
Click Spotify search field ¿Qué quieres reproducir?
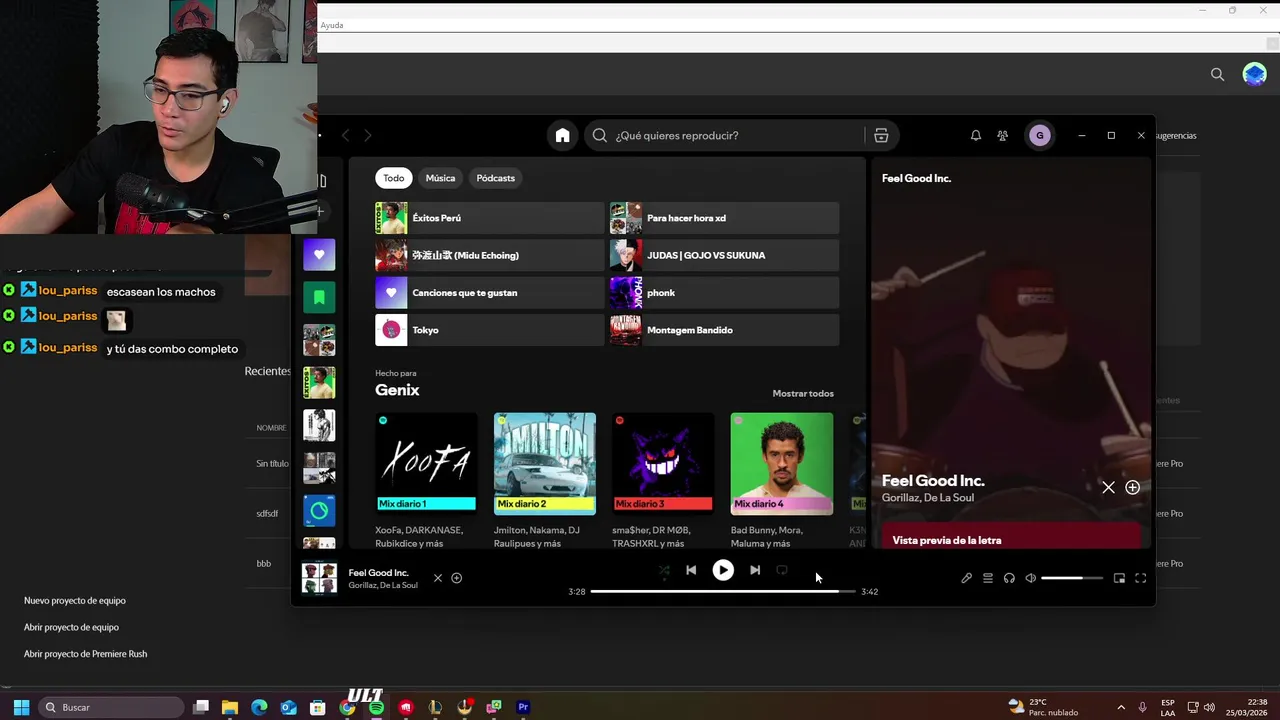[735, 135]
